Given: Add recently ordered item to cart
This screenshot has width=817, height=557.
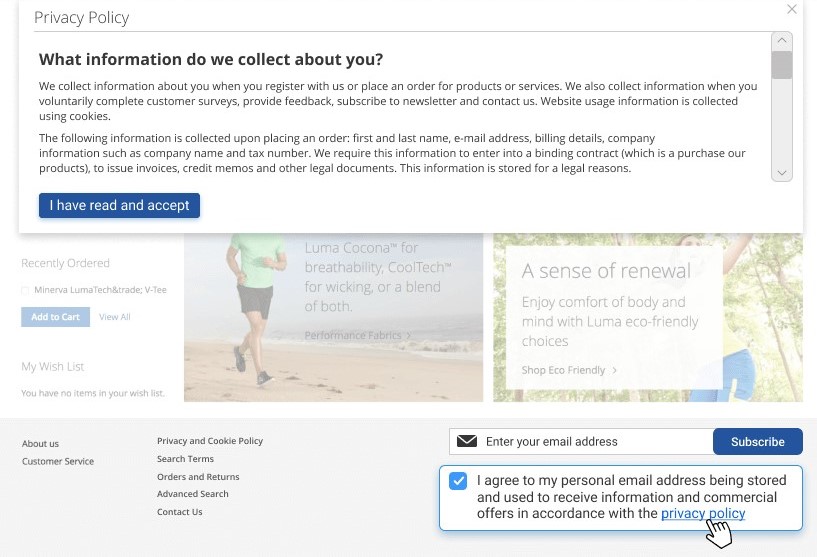Looking at the screenshot, I should (x=55, y=317).
